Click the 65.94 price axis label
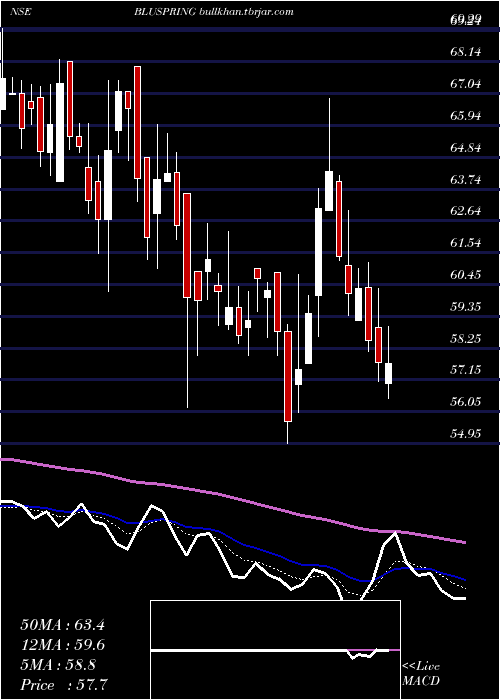500x700 pixels. (x=466, y=116)
